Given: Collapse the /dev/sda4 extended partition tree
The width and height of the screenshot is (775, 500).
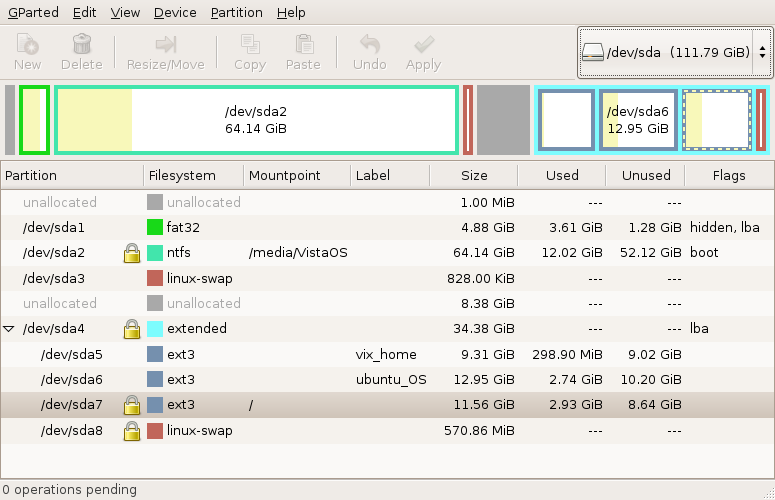Looking at the screenshot, I should point(9,329).
